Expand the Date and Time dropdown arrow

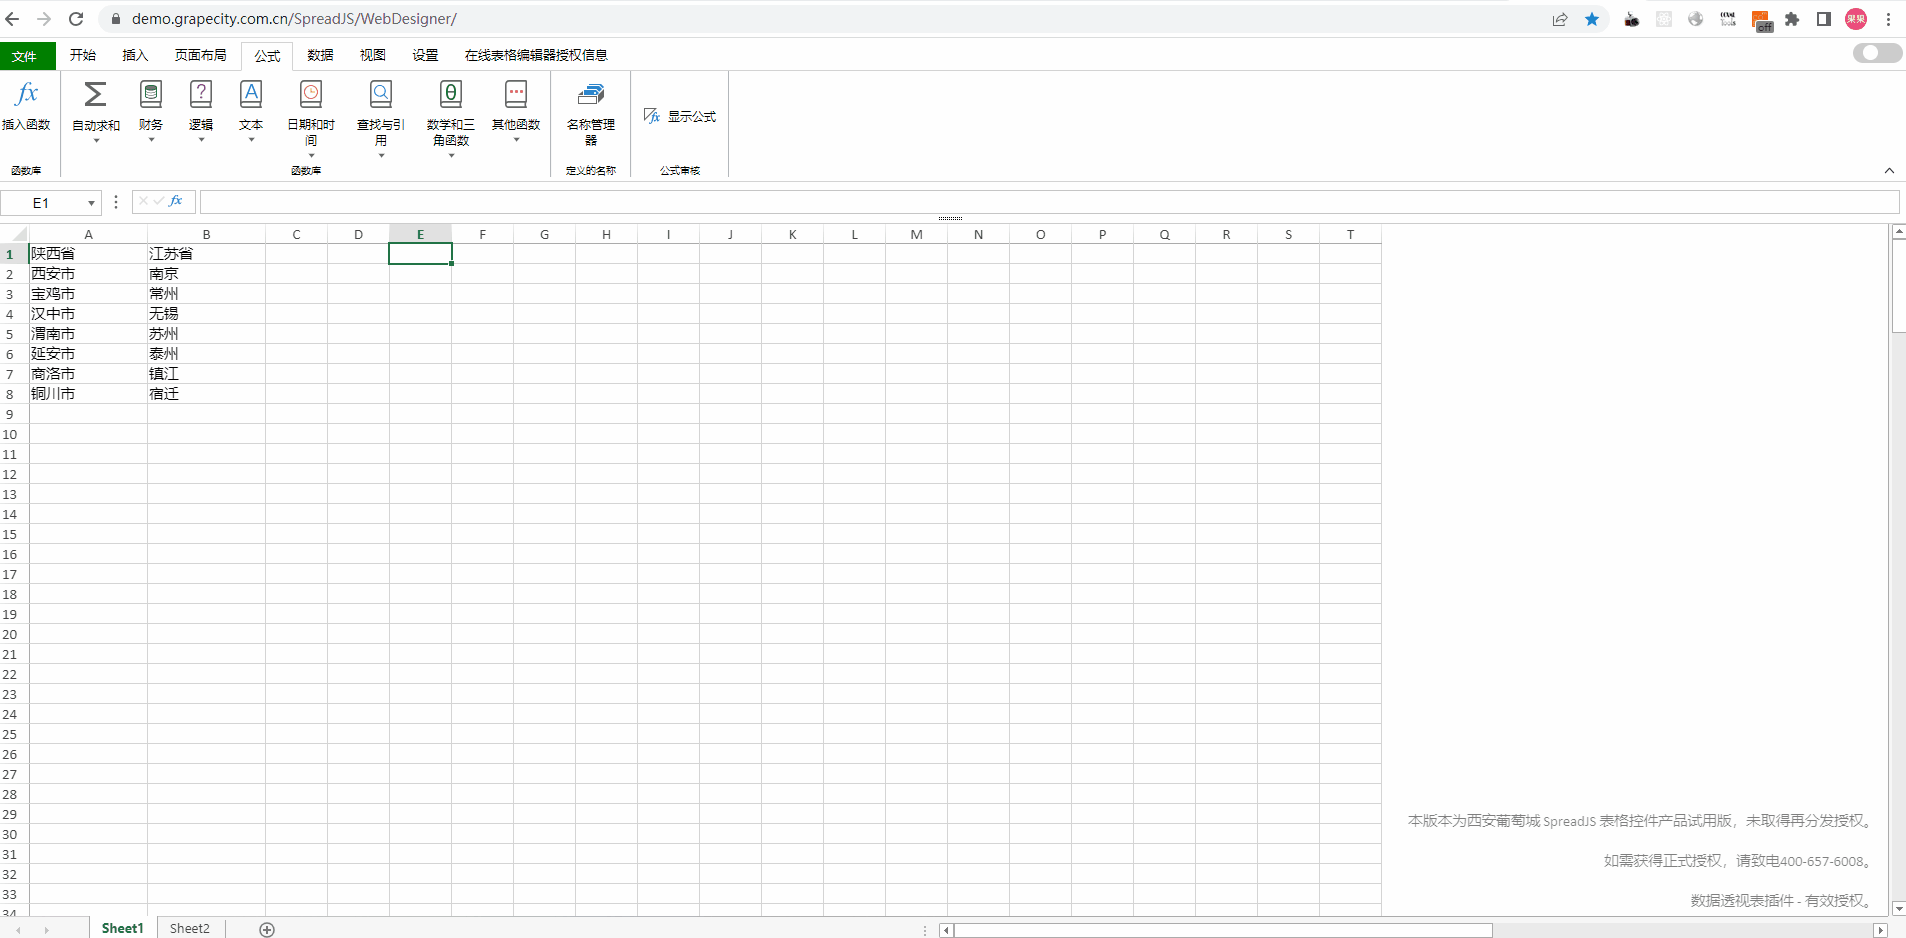[311, 156]
